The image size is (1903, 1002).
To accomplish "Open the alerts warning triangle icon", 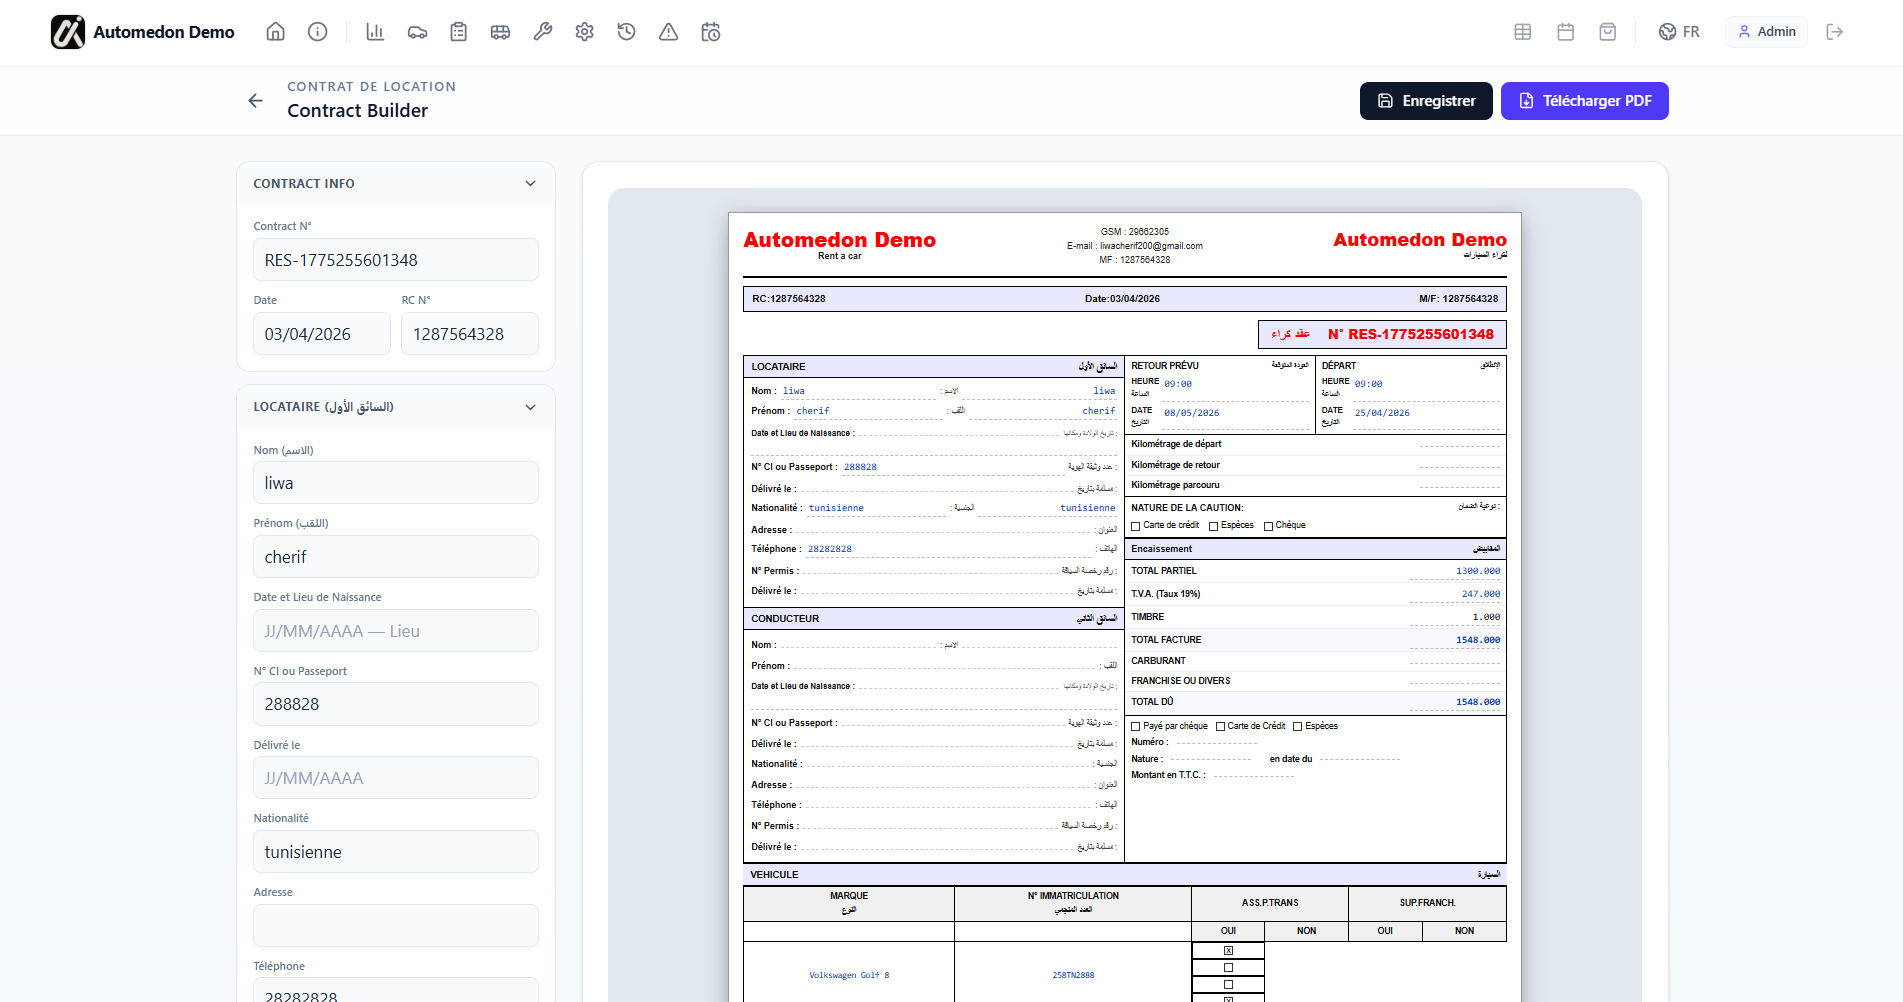I will (668, 31).
